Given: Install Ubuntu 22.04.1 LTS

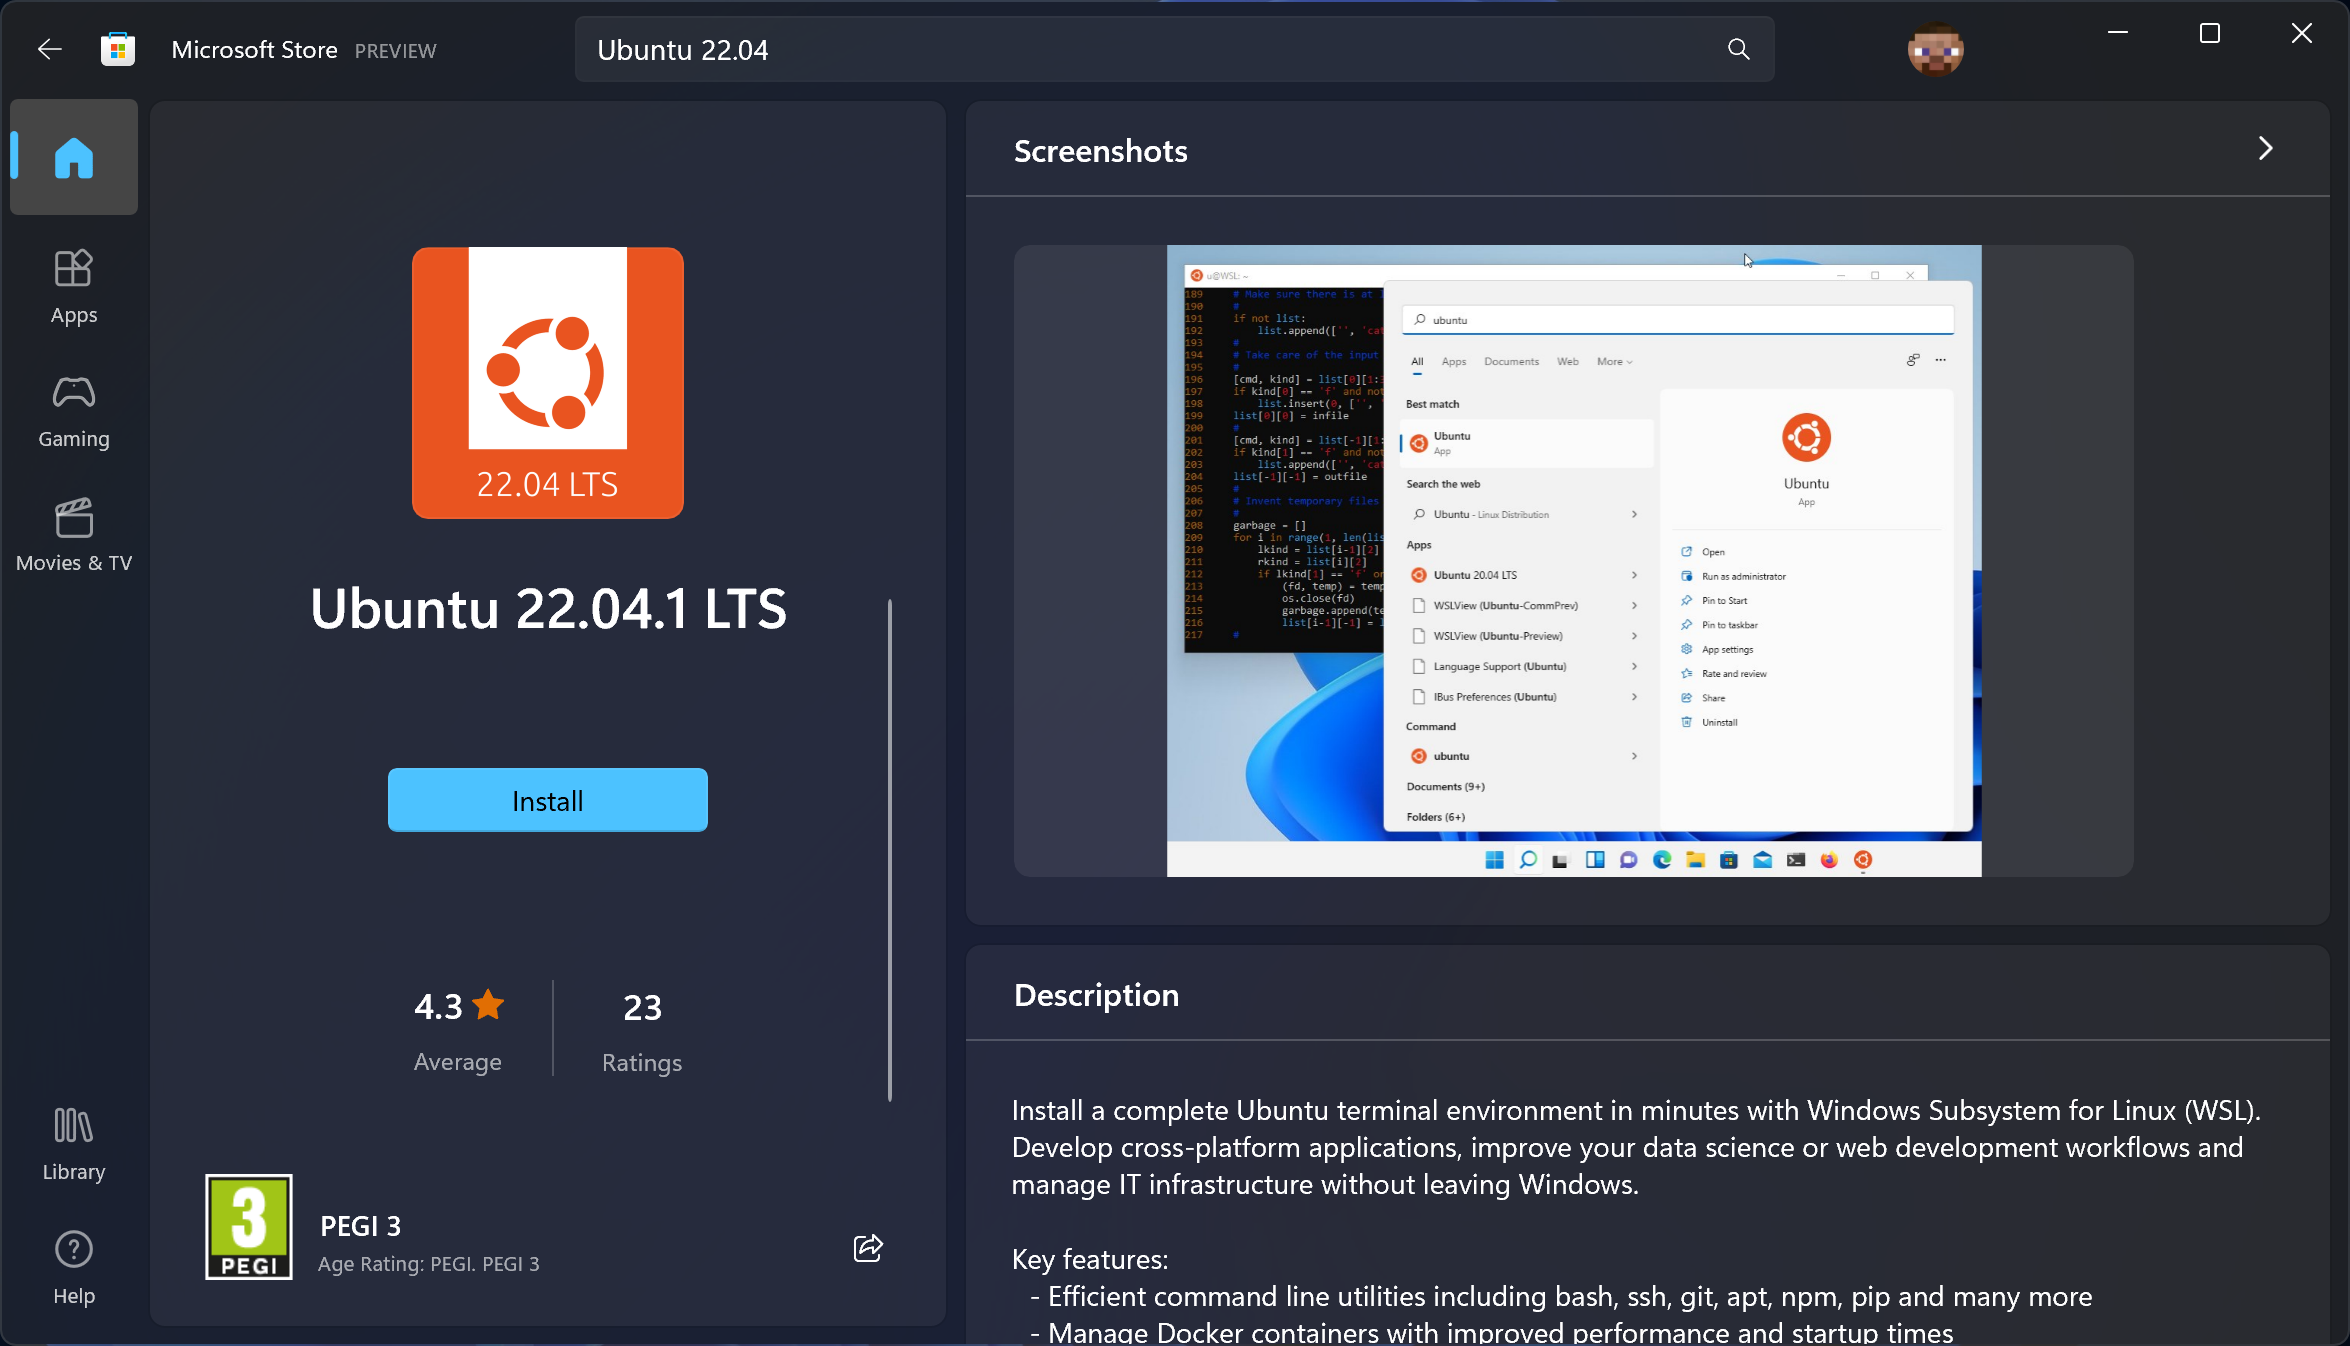Looking at the screenshot, I should [x=547, y=800].
